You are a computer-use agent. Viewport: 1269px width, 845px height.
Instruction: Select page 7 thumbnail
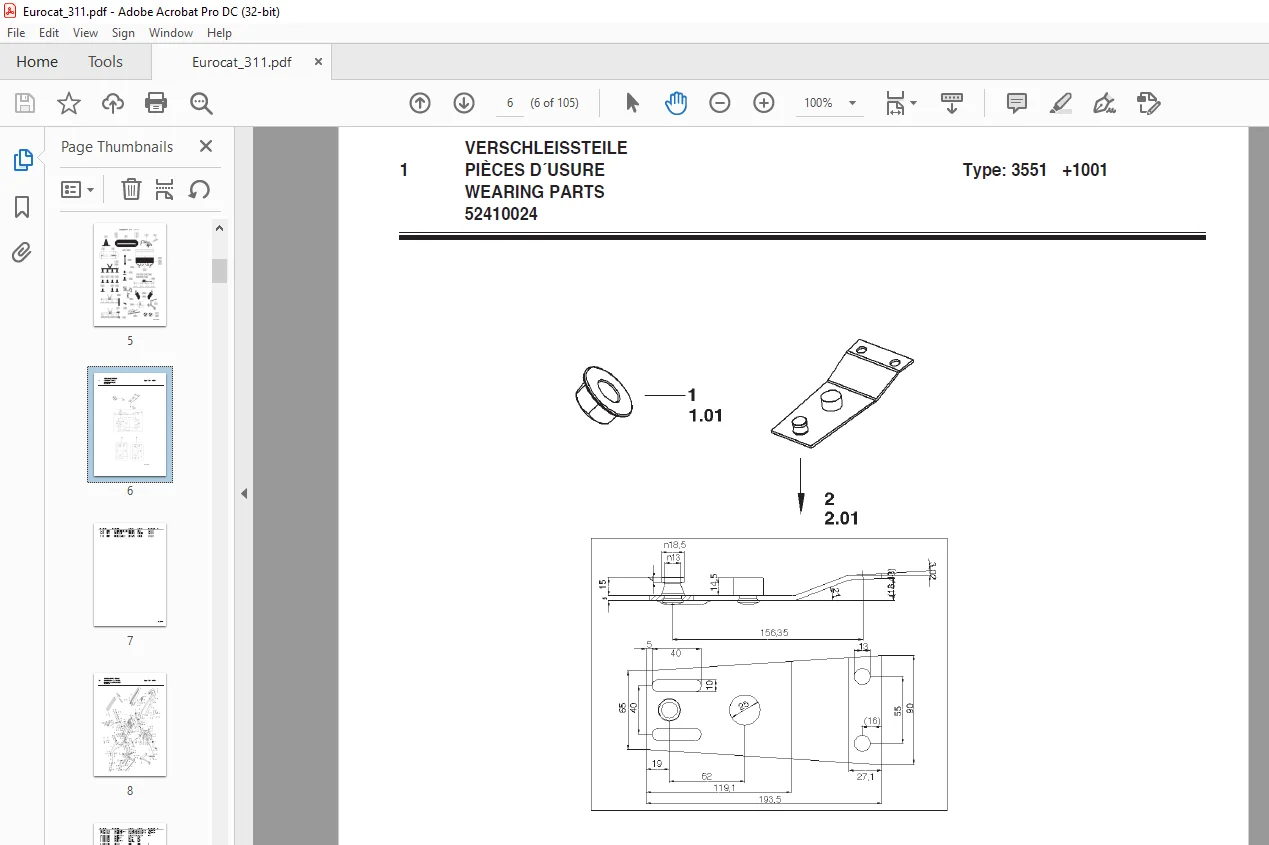click(130, 574)
